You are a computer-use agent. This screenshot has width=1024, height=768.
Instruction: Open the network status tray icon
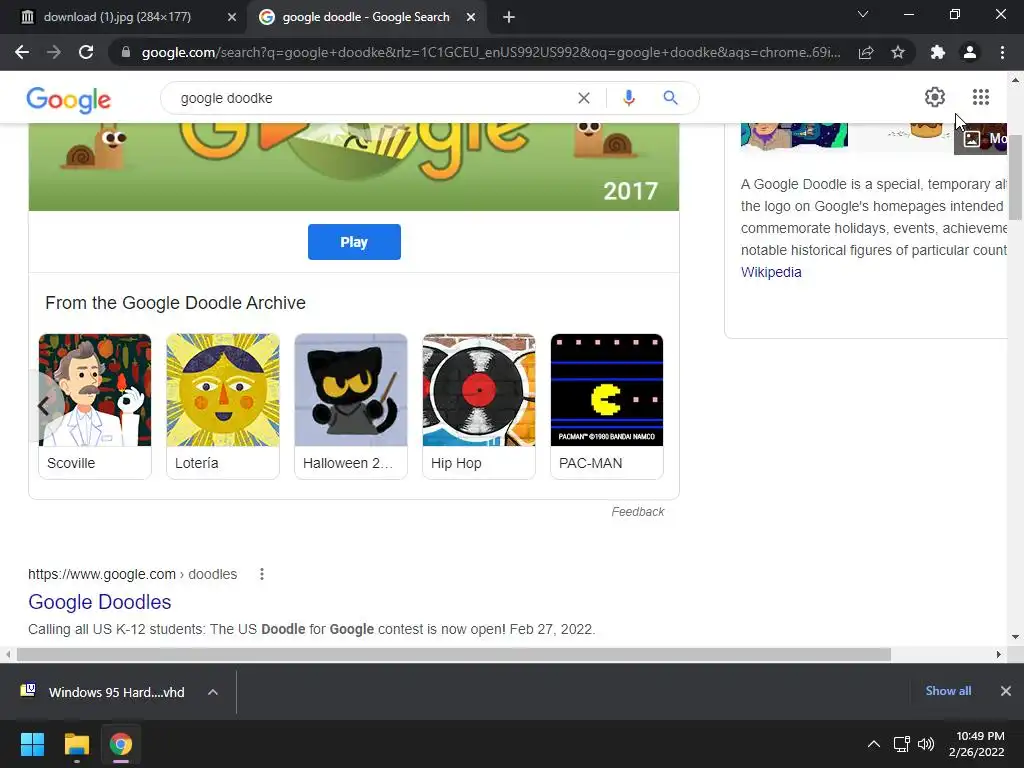(x=902, y=744)
